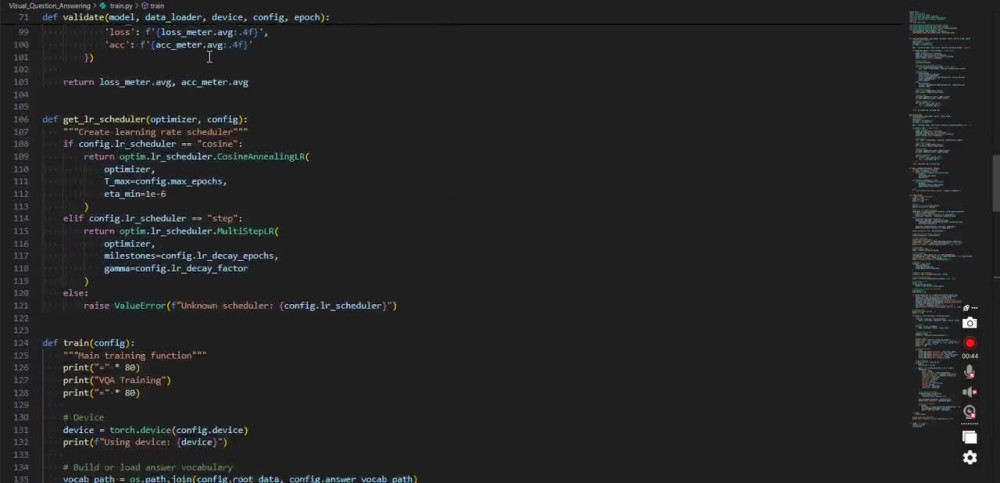The image size is (1000, 483).
Task: Toggle the disabled webcam icon
Action: (969, 412)
